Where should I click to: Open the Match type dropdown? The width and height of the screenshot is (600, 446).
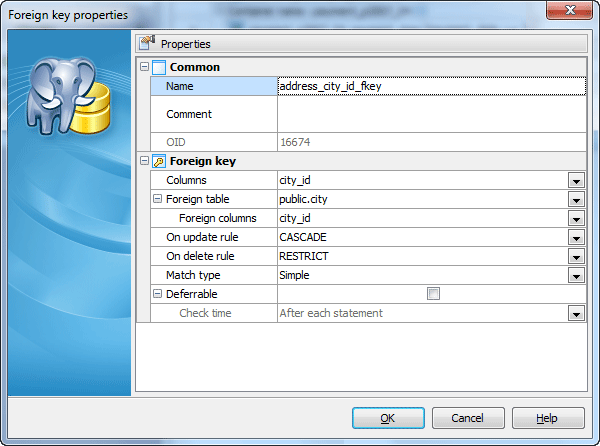(576, 275)
